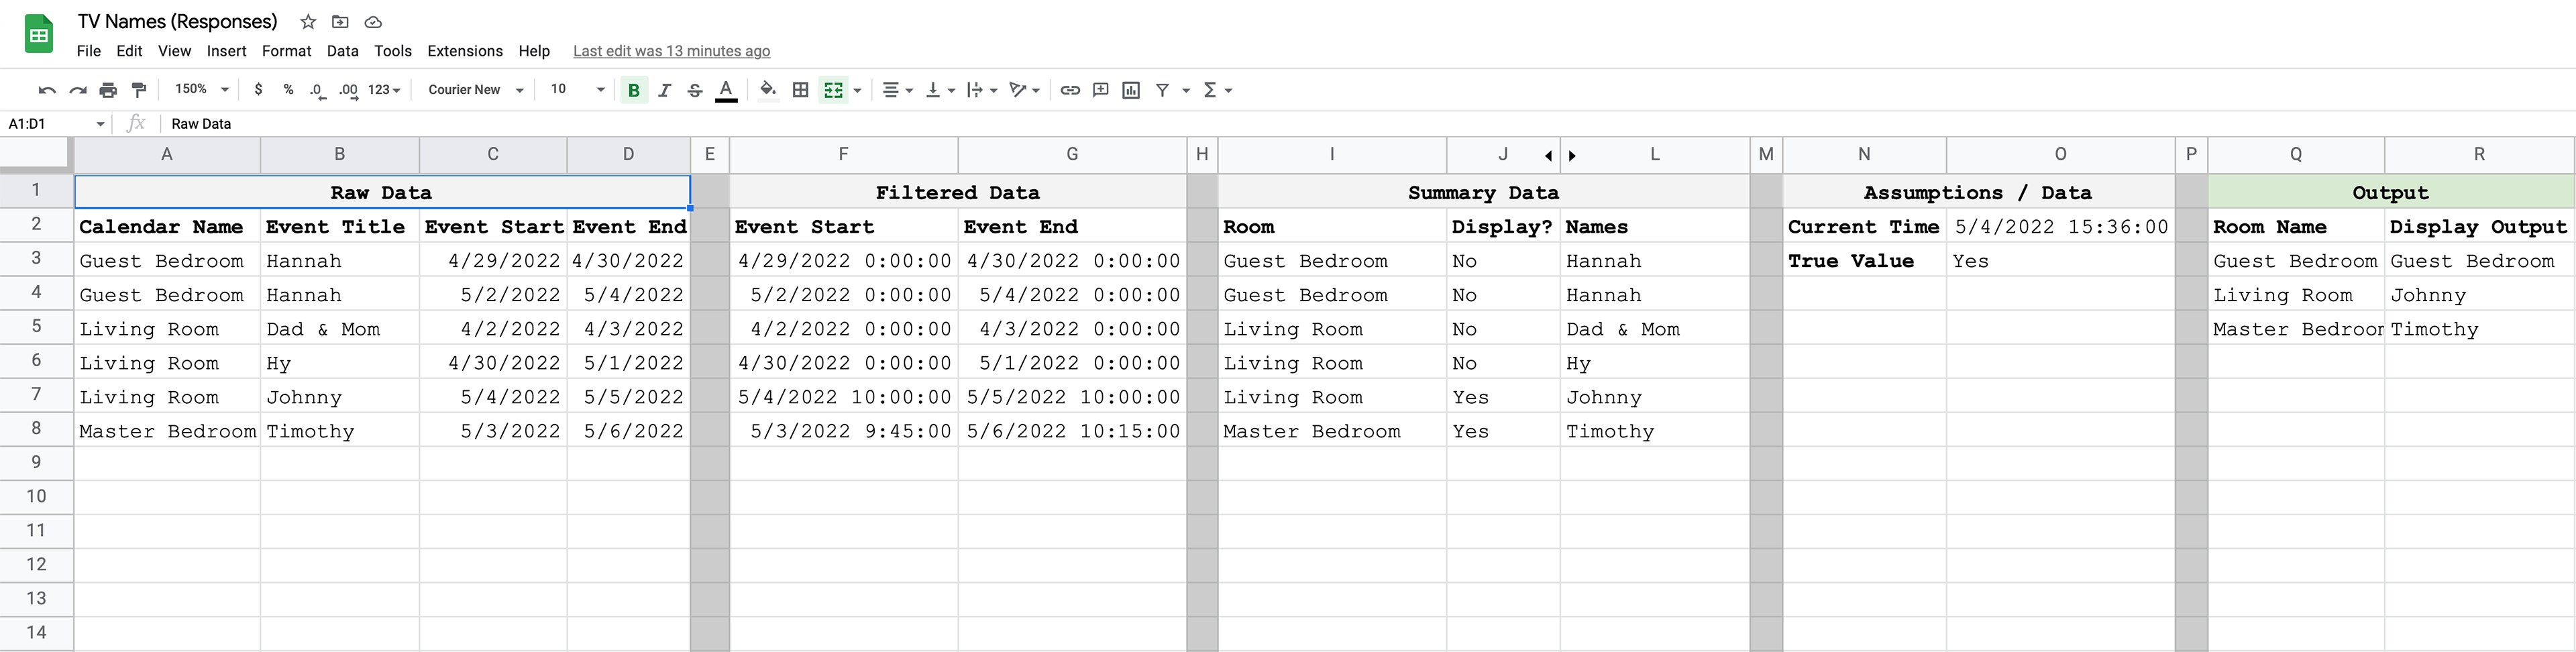The height and width of the screenshot is (652, 2576).
Task: Click the 'Last edit was 13 minutes ago' link
Action: point(671,51)
